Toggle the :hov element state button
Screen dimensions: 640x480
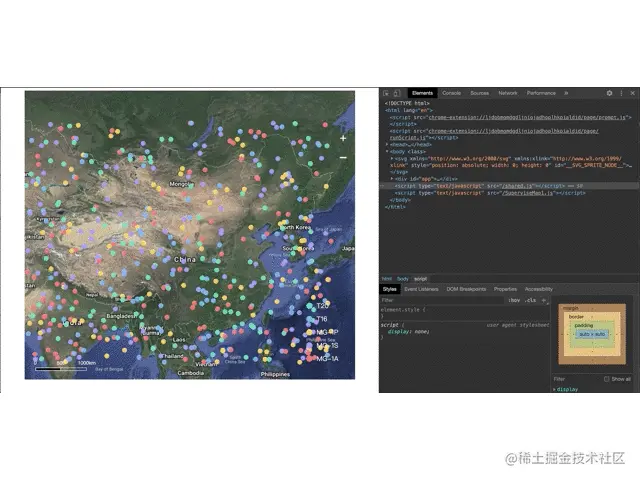[x=514, y=300]
